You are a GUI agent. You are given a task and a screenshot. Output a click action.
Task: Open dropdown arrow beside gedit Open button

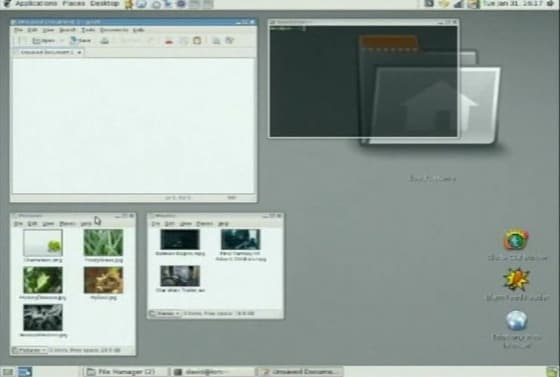tap(61, 41)
